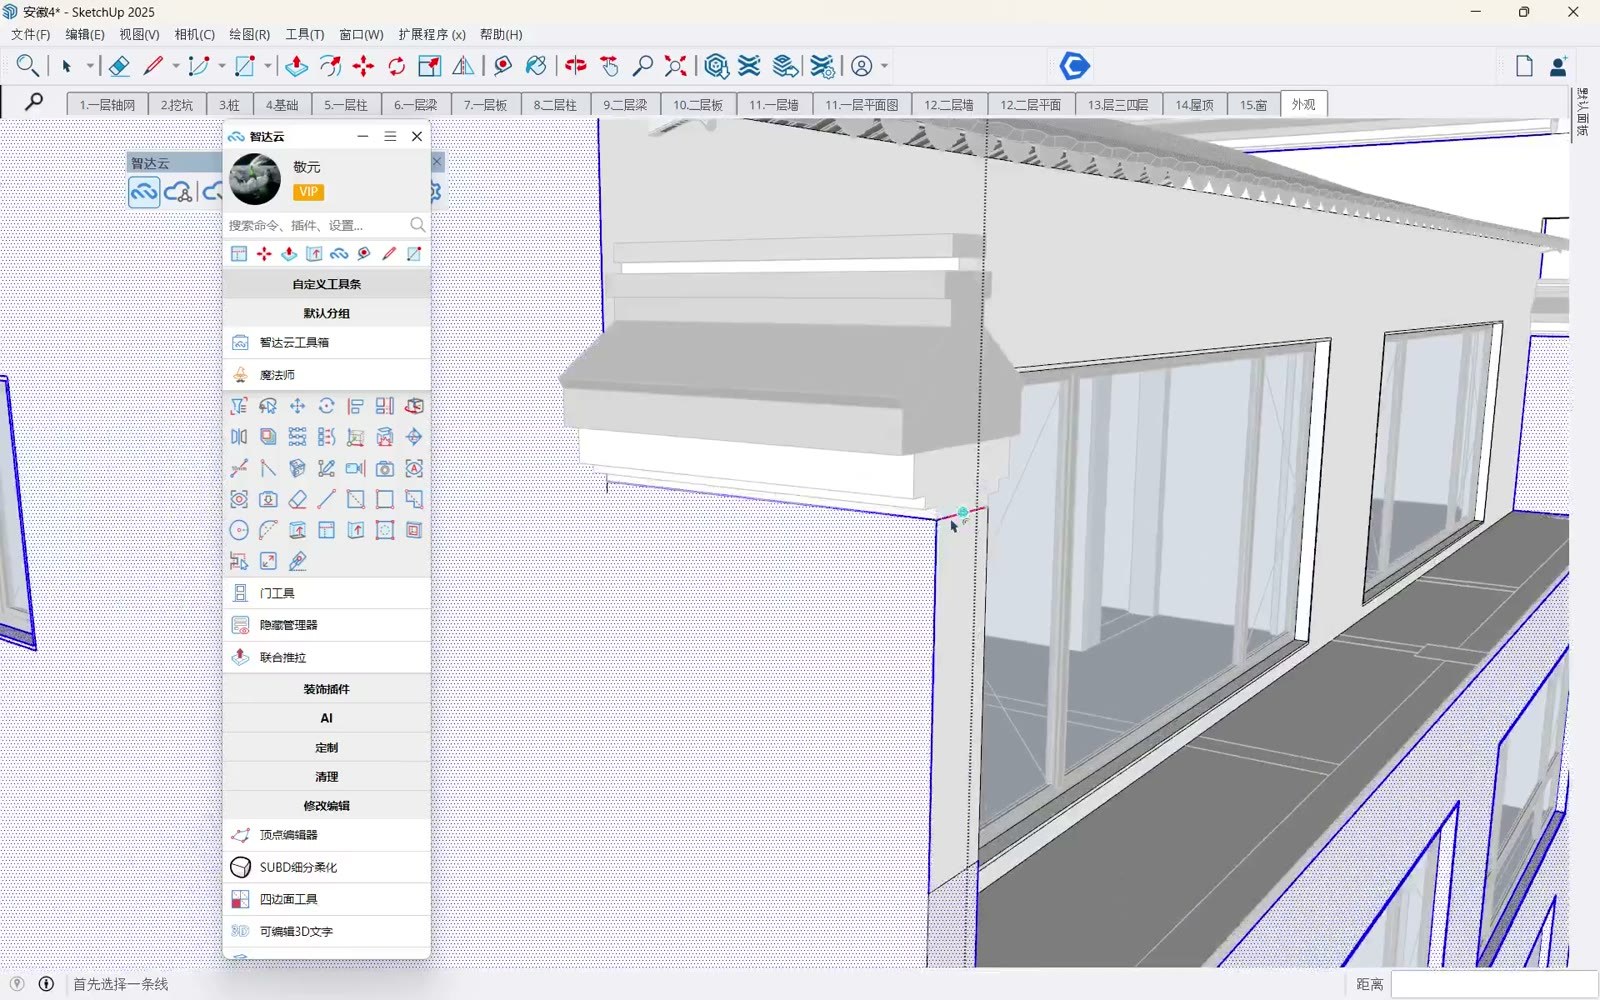Viewport: 1600px width, 1000px height.
Task: Select the Orbit tool in the main toolbar
Action: [575, 66]
